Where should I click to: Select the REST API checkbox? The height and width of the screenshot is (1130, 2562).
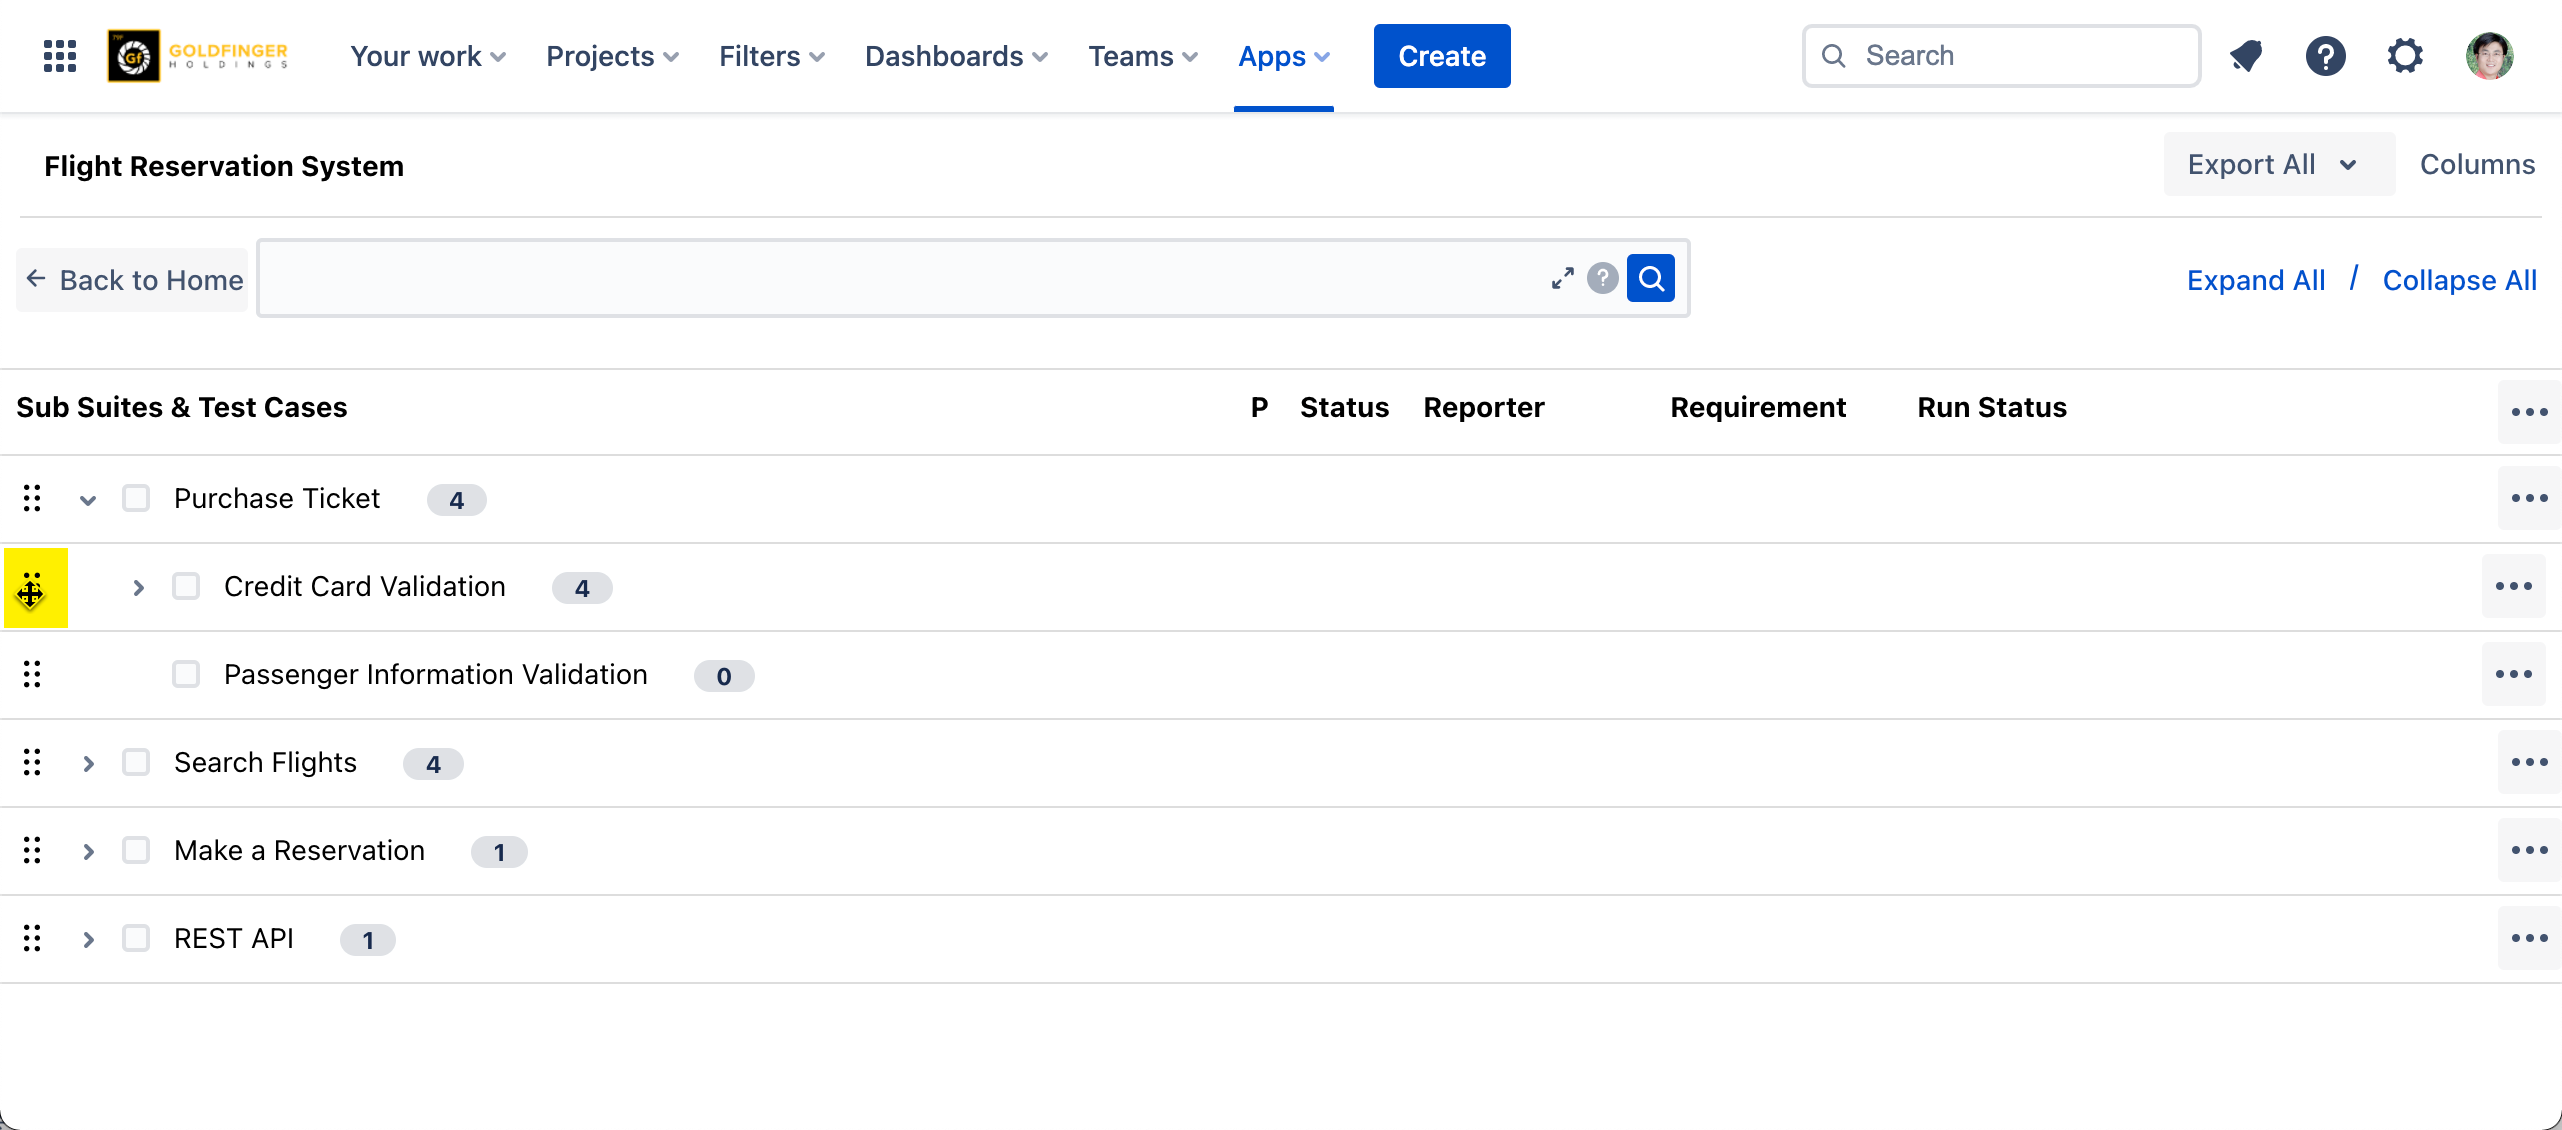(136, 938)
